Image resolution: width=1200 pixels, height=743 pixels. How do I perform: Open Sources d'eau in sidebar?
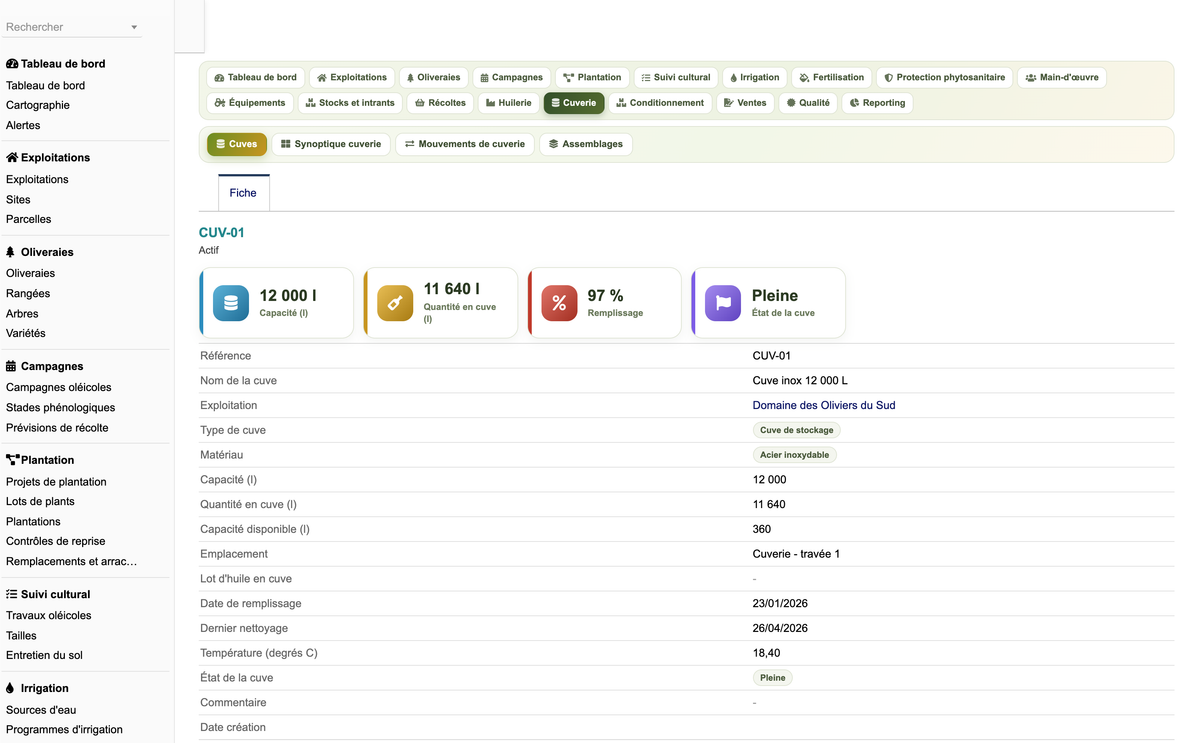click(x=41, y=709)
